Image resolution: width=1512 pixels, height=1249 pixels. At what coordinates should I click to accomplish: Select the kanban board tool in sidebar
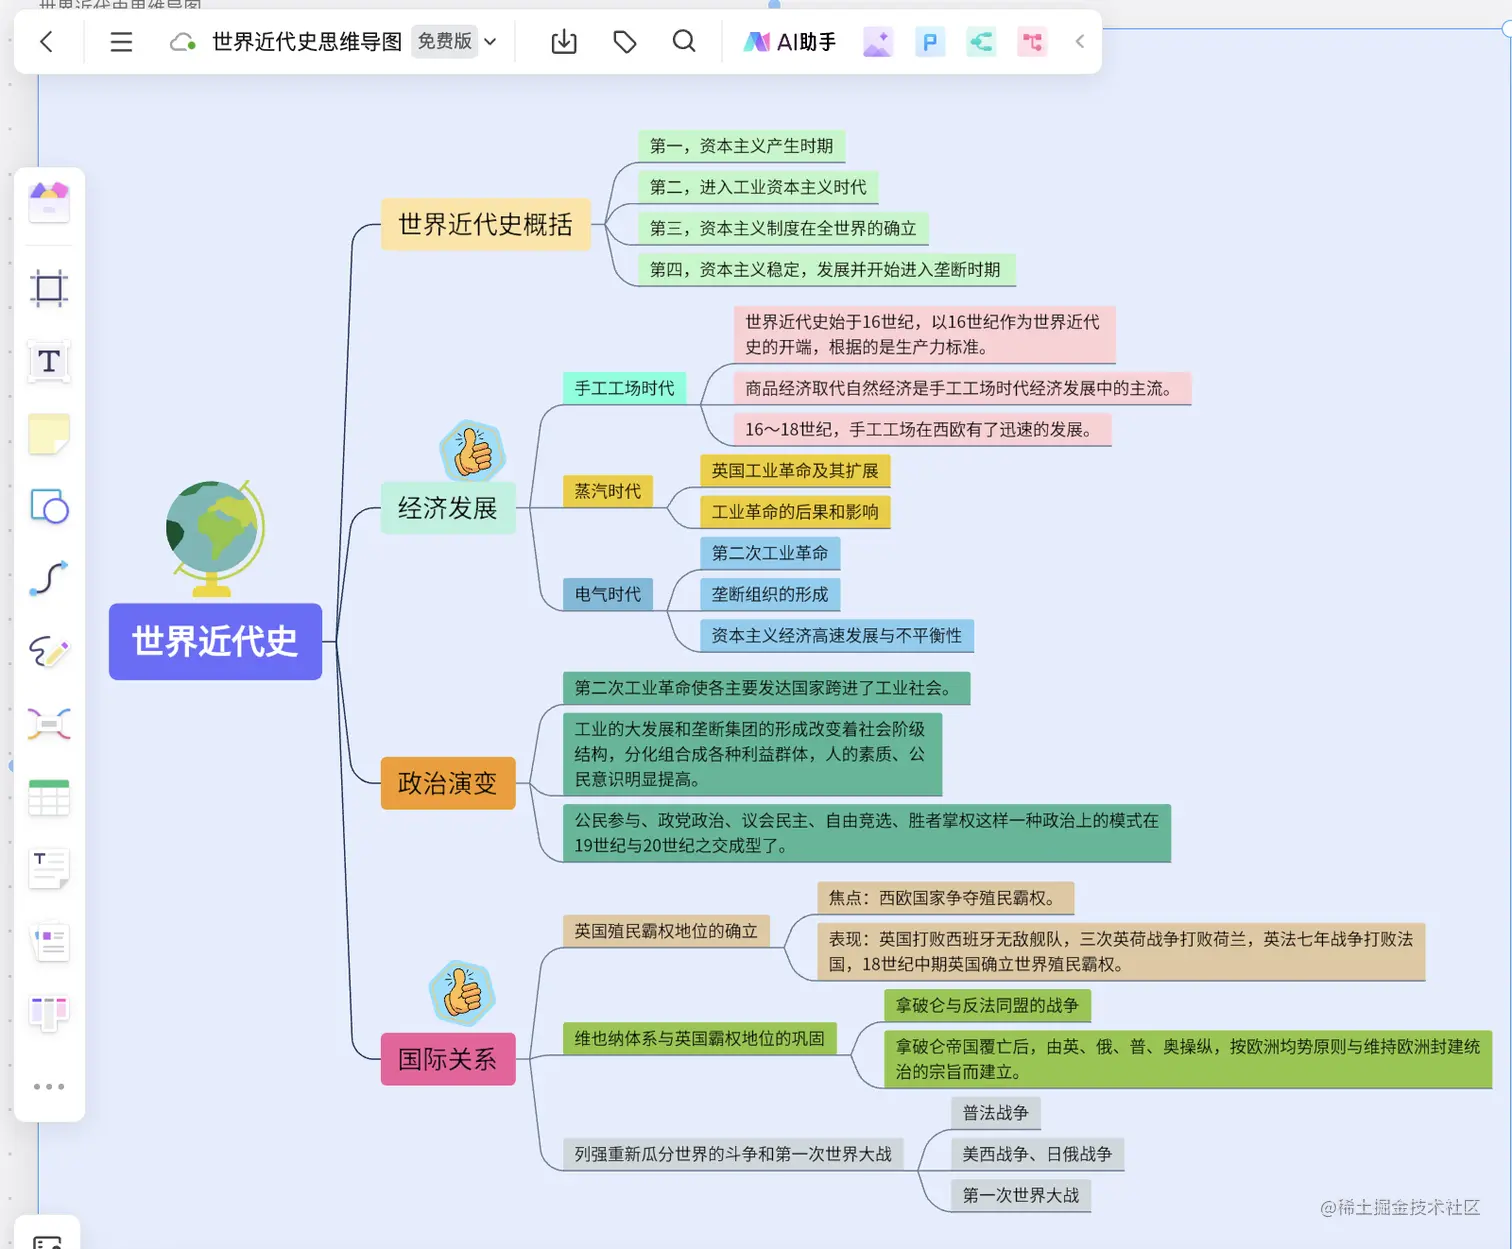tap(49, 1014)
